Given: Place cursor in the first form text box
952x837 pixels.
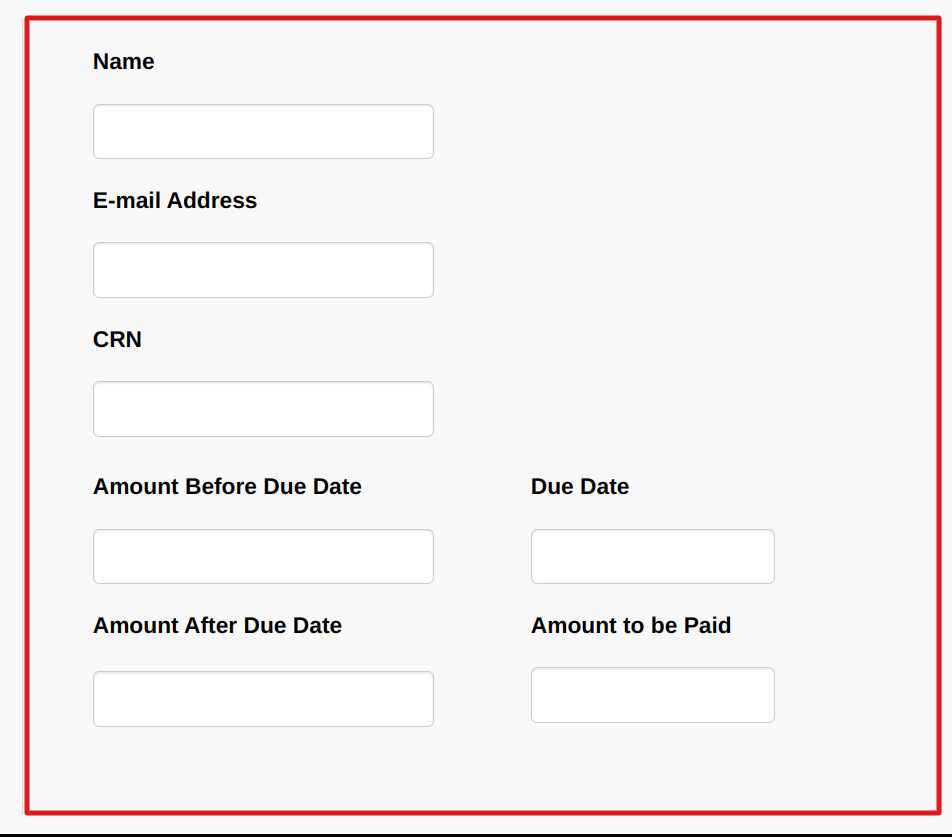Looking at the screenshot, I should pyautogui.click(x=263, y=131).
